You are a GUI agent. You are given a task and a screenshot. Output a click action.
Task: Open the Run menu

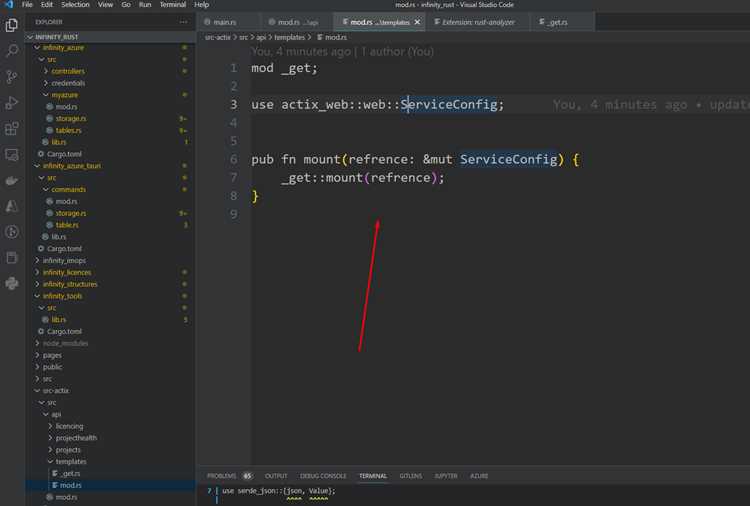(x=145, y=4)
